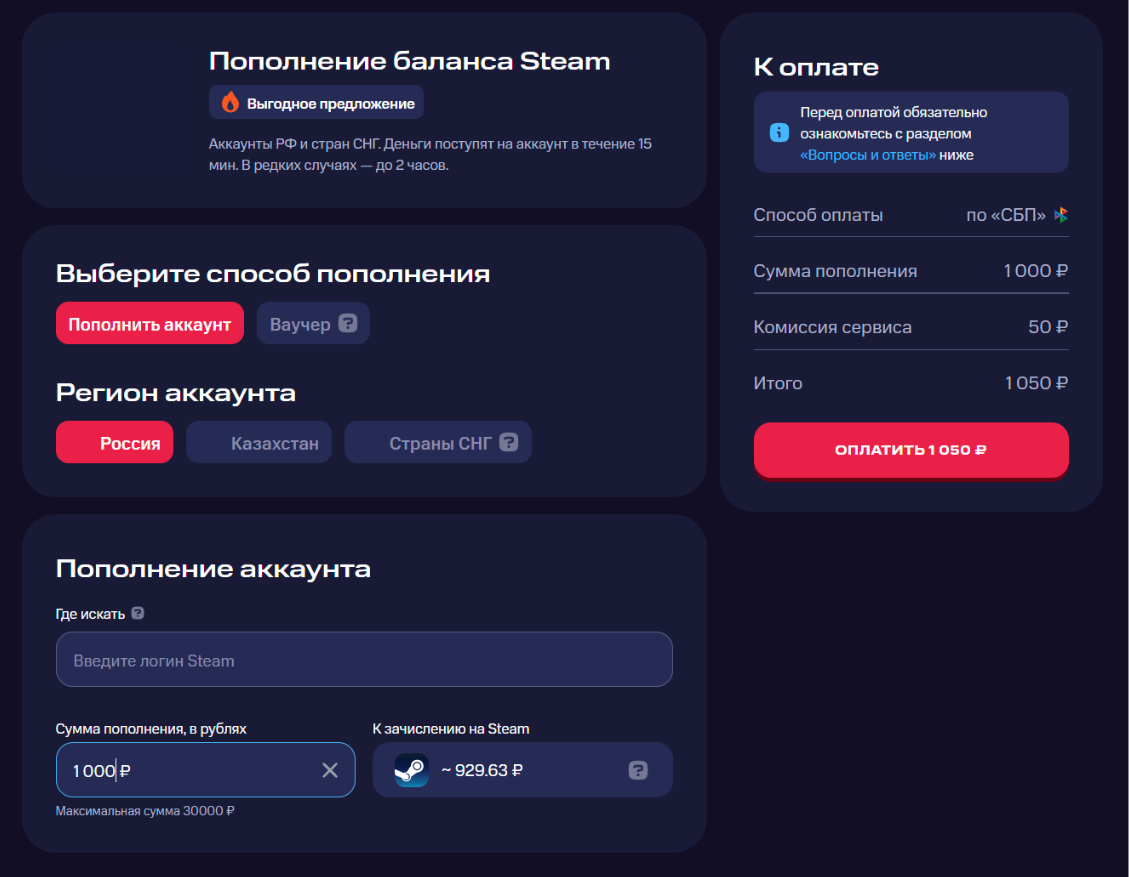1129x877 pixels.
Task: Choose Казахстан as account region
Action: [x=260, y=443]
